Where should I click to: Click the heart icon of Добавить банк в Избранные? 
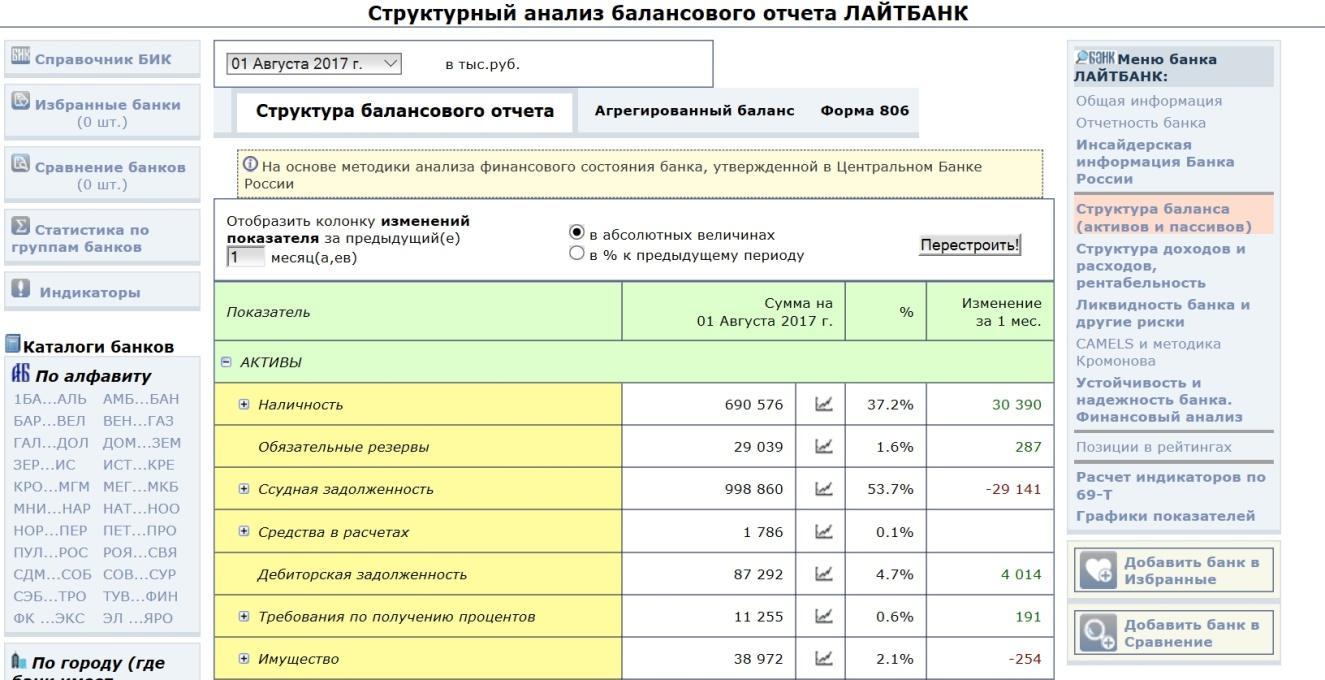[1096, 570]
